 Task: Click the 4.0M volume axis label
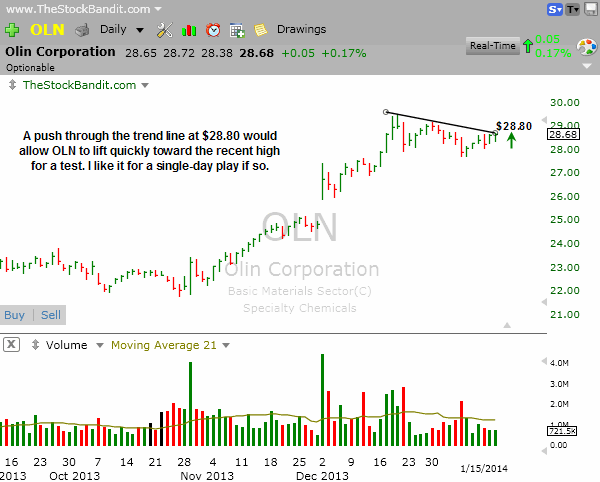coord(559,363)
